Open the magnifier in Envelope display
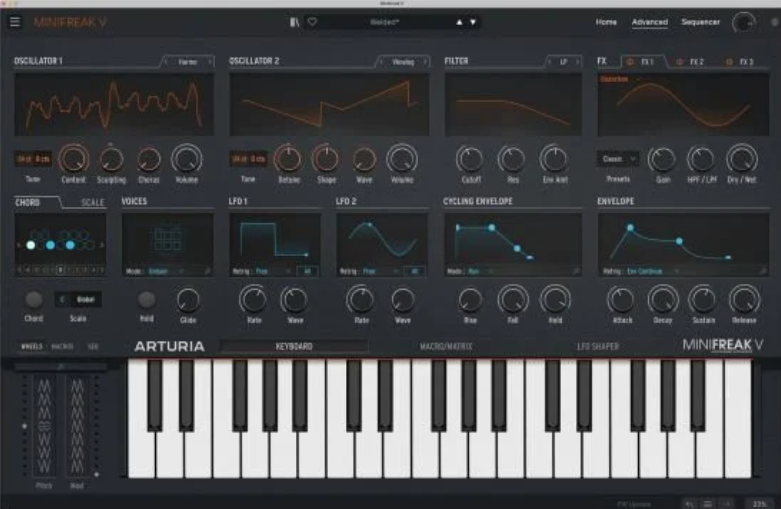The width and height of the screenshot is (781, 509). pos(763,271)
